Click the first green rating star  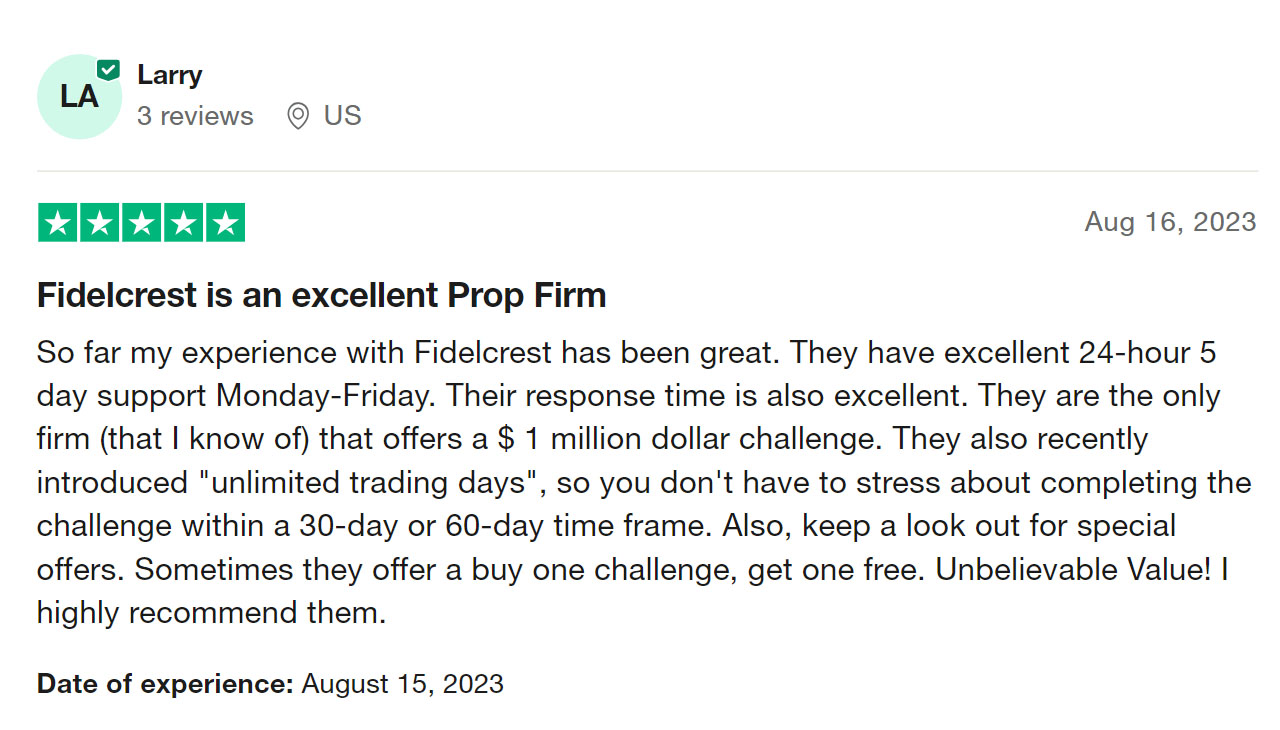pyautogui.click(x=57, y=223)
